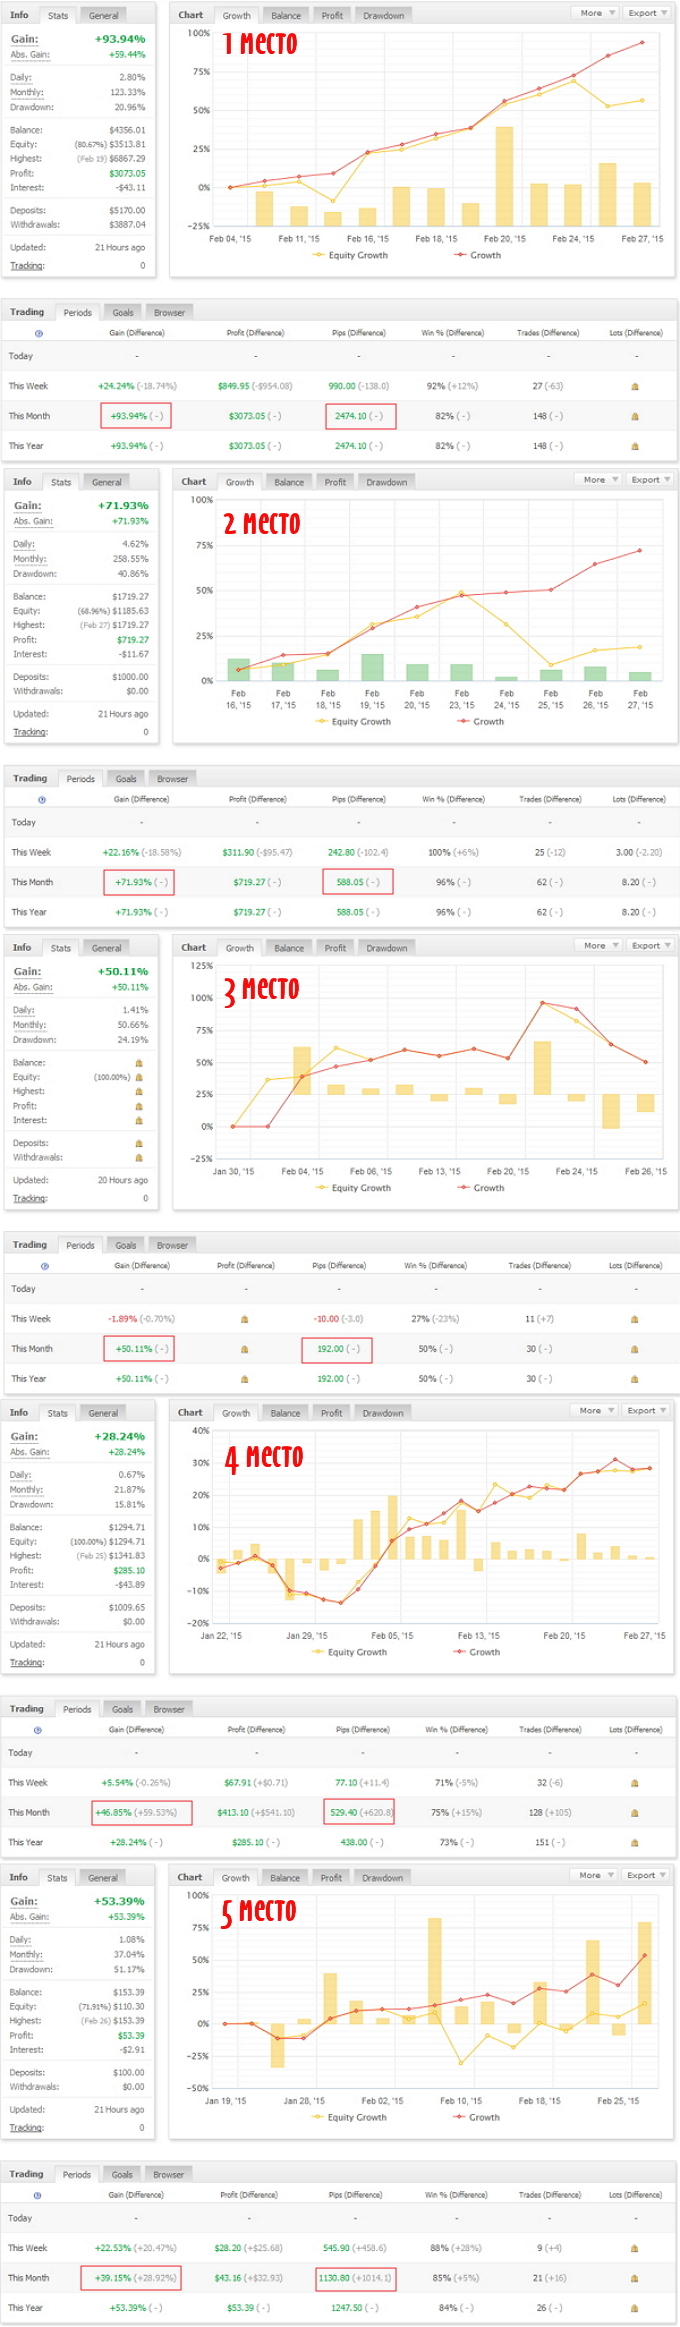Image resolution: width=680 pixels, height=2327 pixels.
Task: Open the More dropdown on the +71.93% chart
Action: (600, 480)
